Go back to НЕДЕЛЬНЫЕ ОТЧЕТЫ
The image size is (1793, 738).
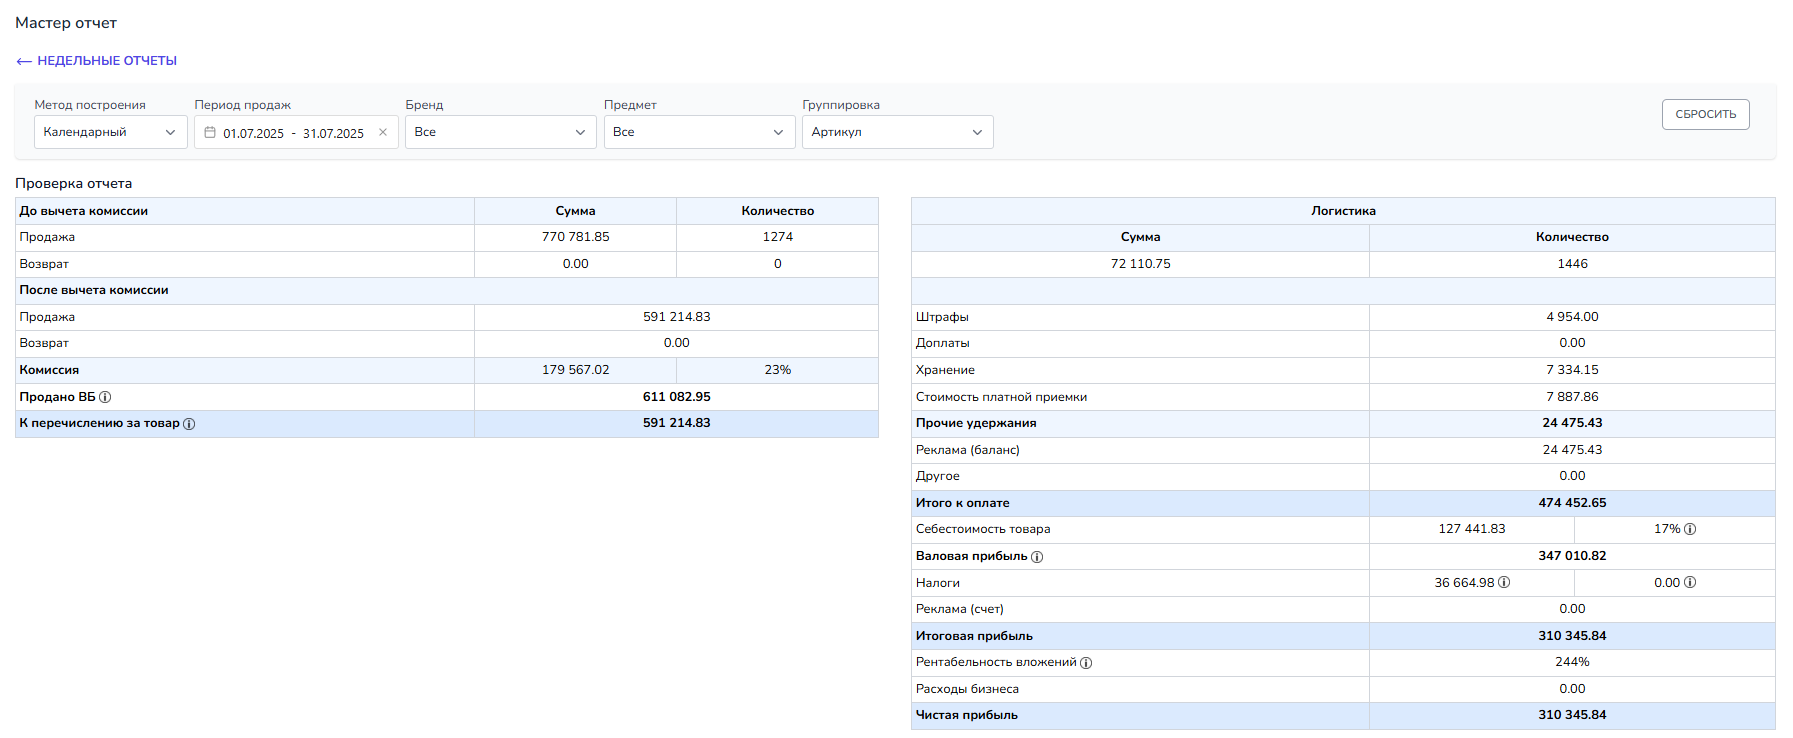(x=97, y=61)
